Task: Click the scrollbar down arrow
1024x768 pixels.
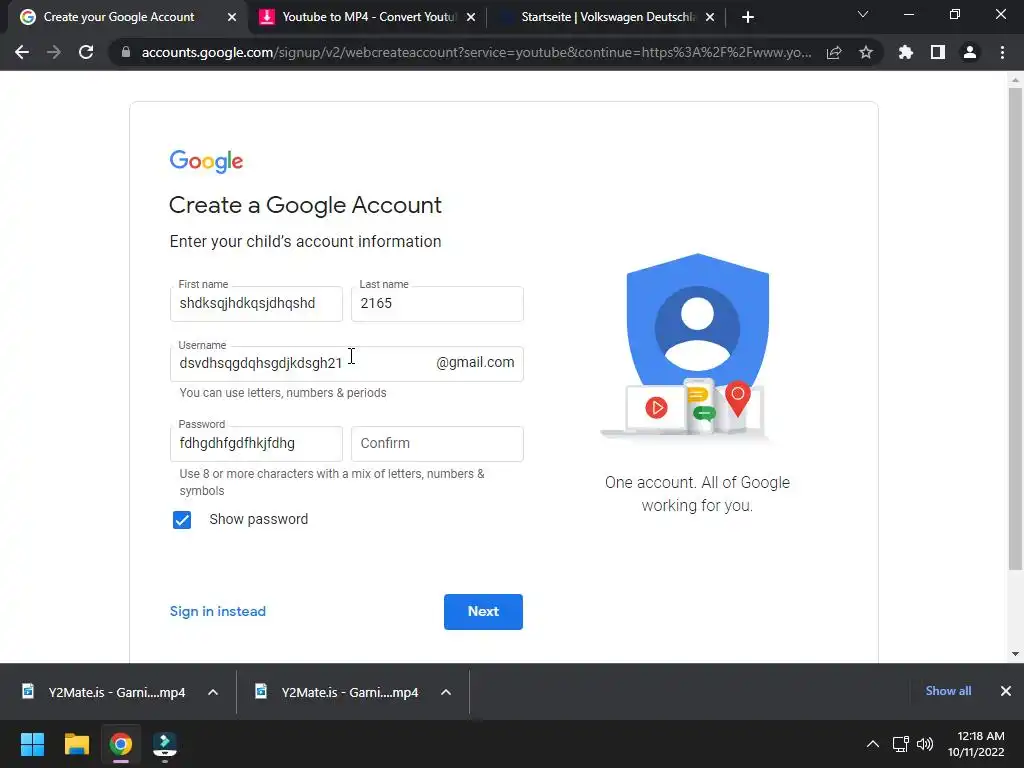Action: coord(1015,654)
